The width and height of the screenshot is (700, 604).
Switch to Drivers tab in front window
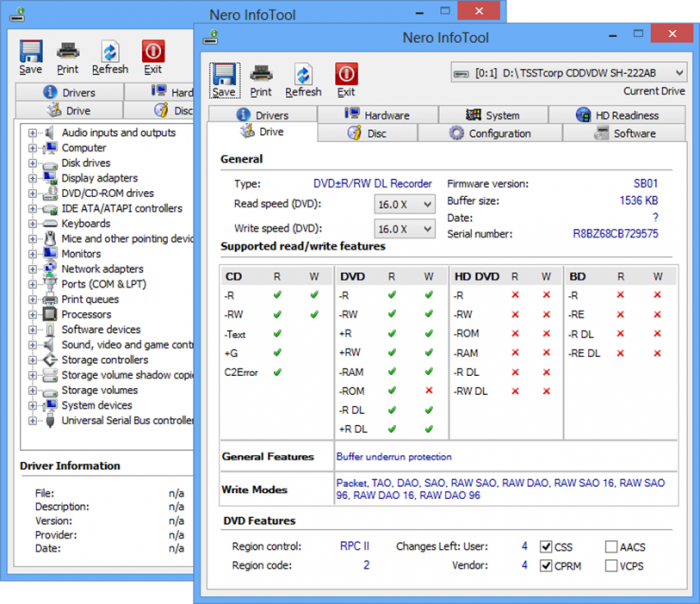point(263,115)
